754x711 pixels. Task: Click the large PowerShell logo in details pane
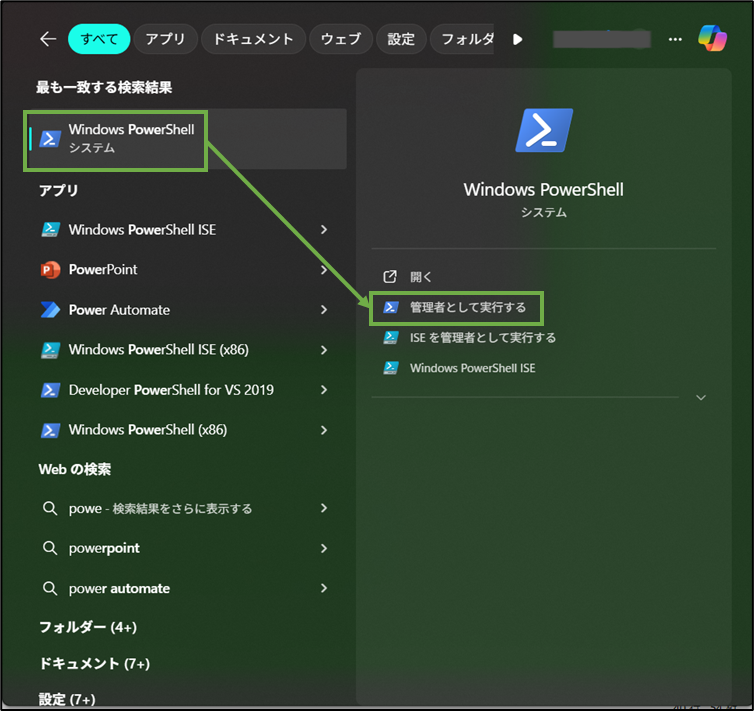coord(544,130)
